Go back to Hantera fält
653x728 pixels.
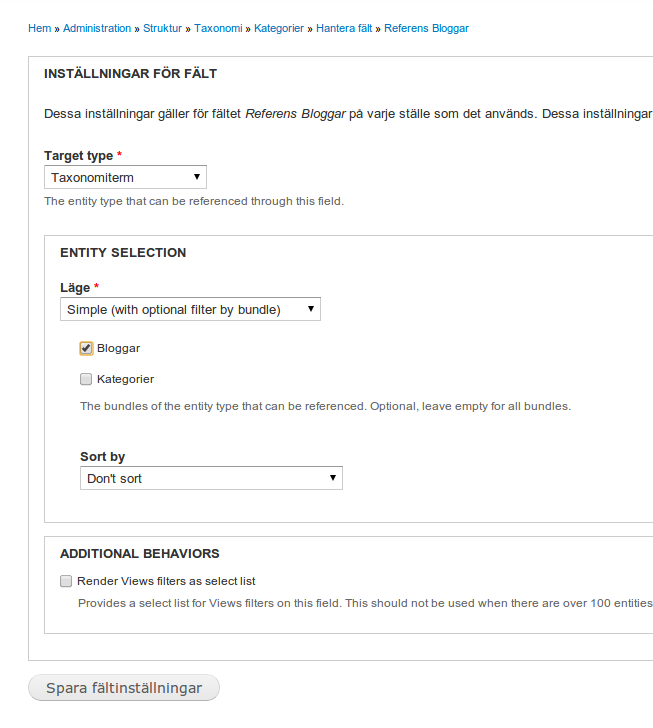pos(344,28)
